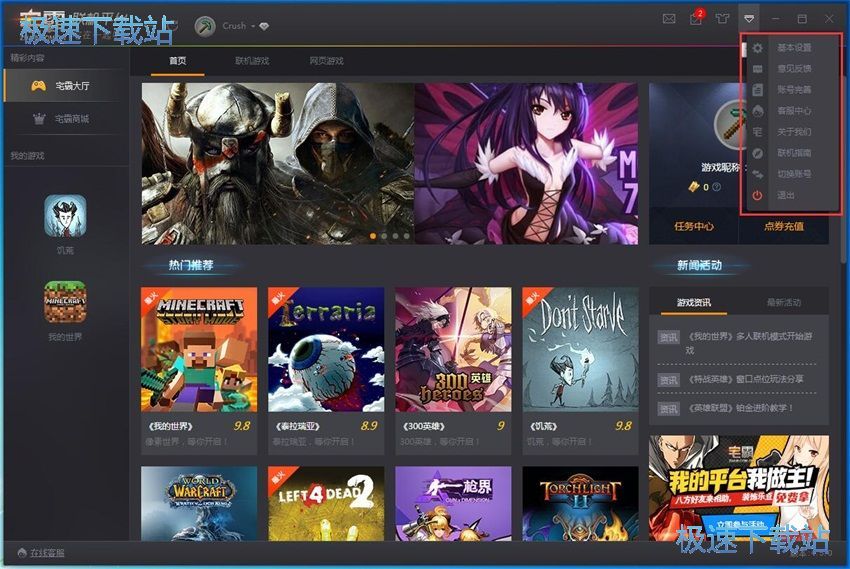The image size is (850, 569).
Task: Switch to the 最新活动 news tab
Action: click(784, 302)
